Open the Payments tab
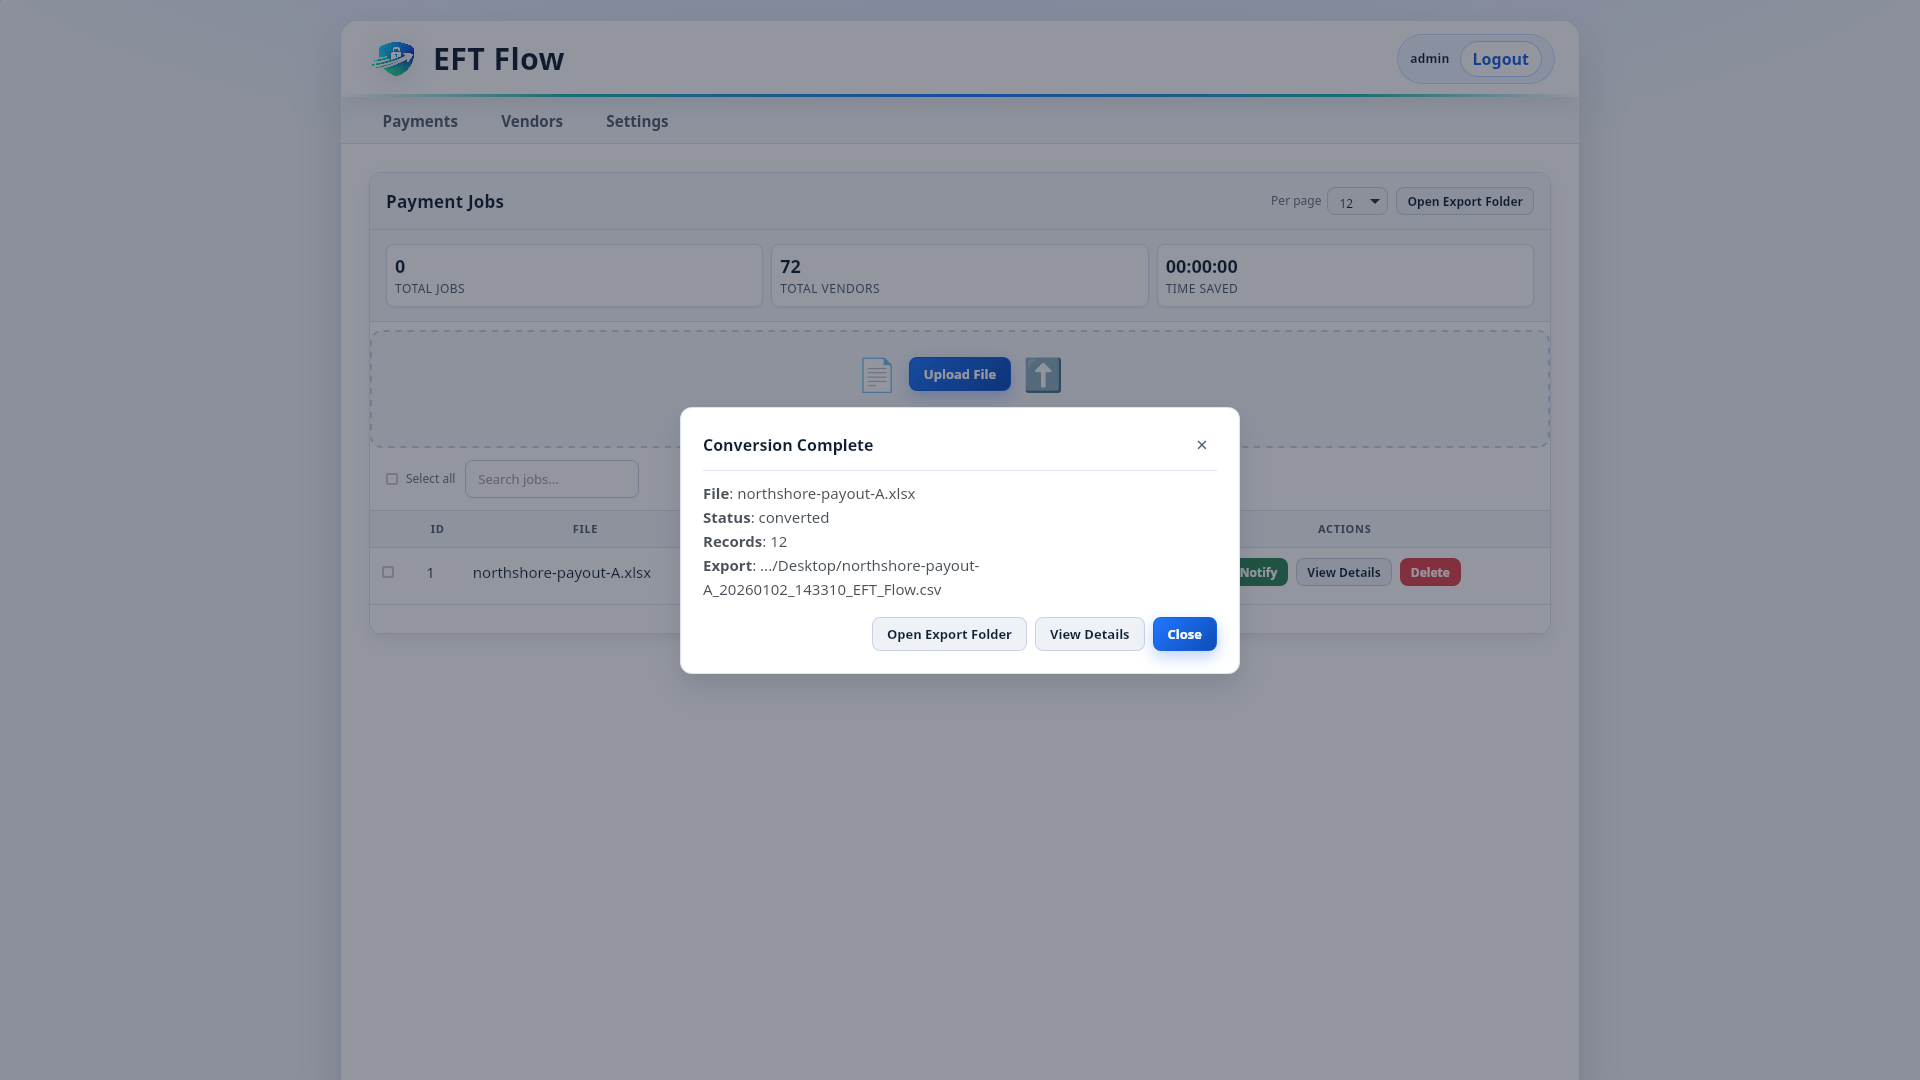The image size is (1920, 1080). click(420, 121)
